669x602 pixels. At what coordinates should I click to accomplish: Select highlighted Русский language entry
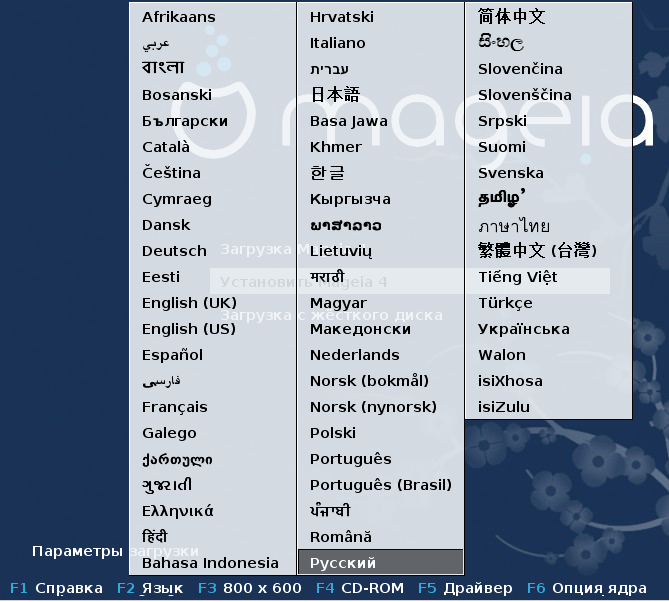[x=381, y=563]
